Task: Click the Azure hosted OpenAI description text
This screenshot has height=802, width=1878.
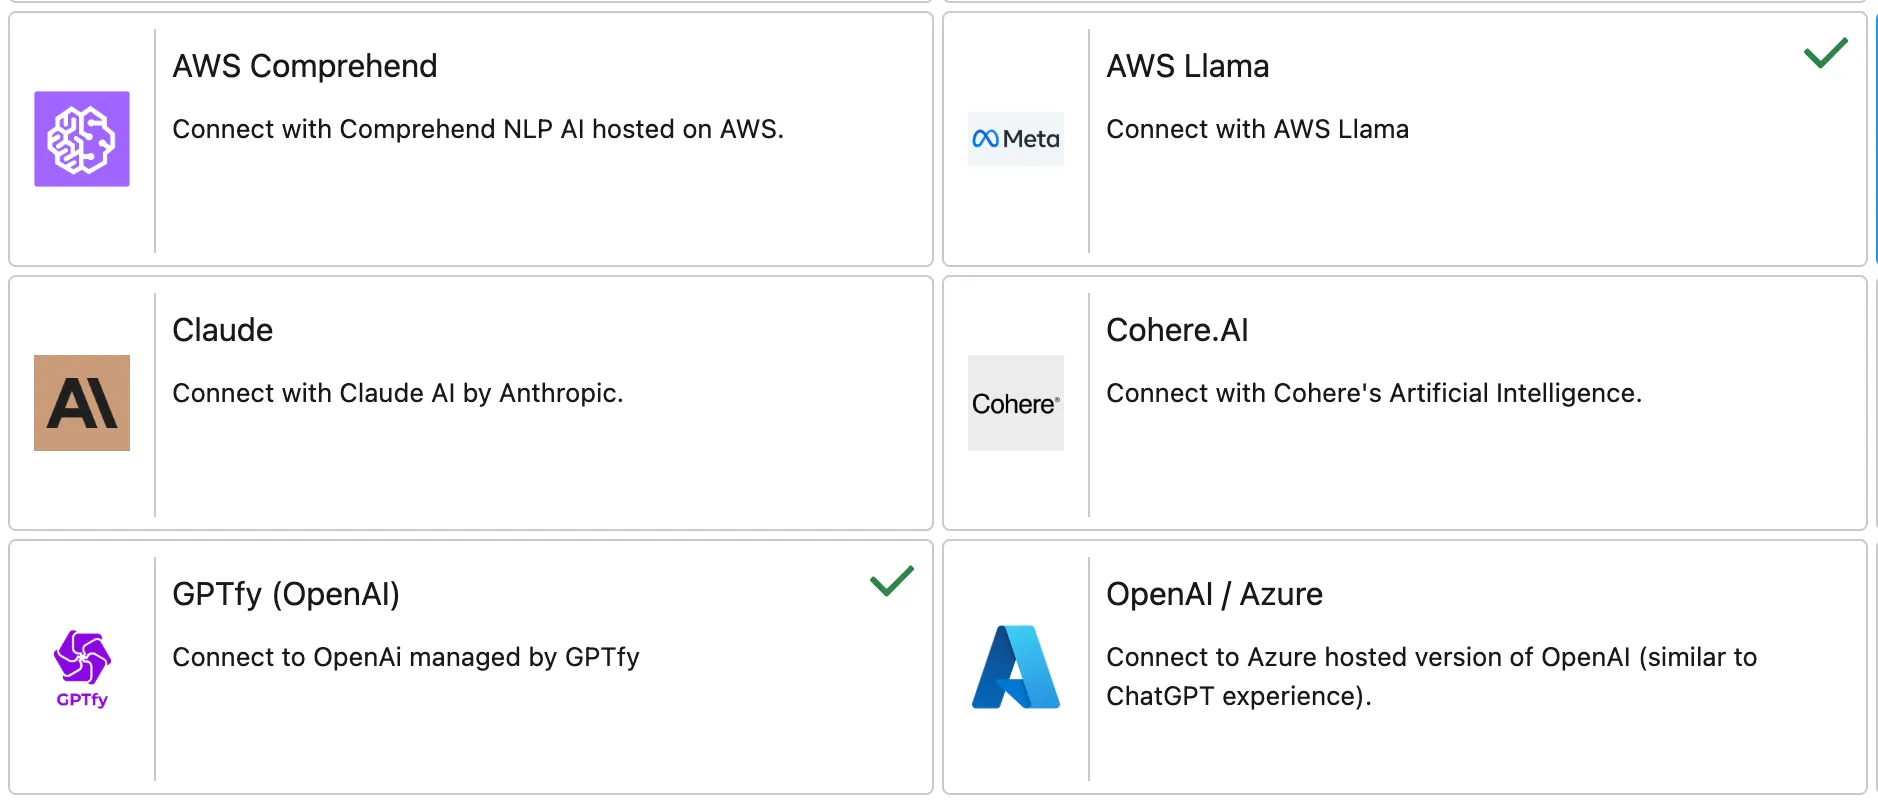Action: click(1430, 676)
